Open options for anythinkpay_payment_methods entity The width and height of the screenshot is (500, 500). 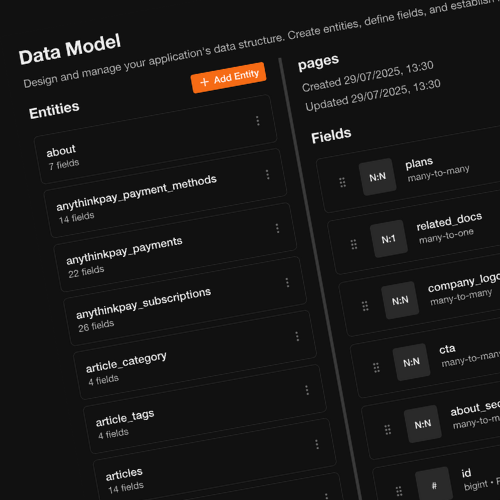click(267, 174)
